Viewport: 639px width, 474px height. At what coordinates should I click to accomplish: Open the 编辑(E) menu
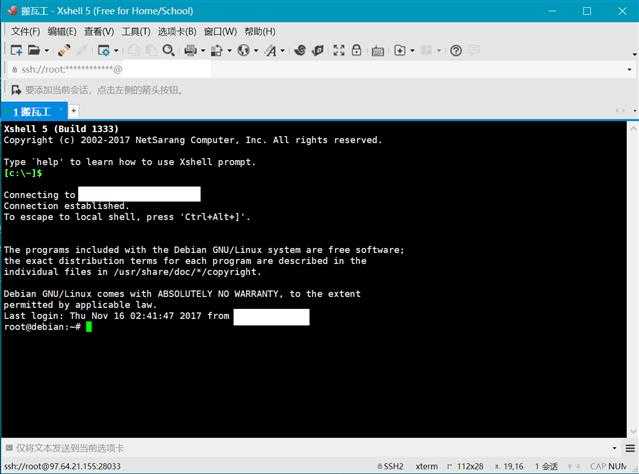click(x=62, y=31)
